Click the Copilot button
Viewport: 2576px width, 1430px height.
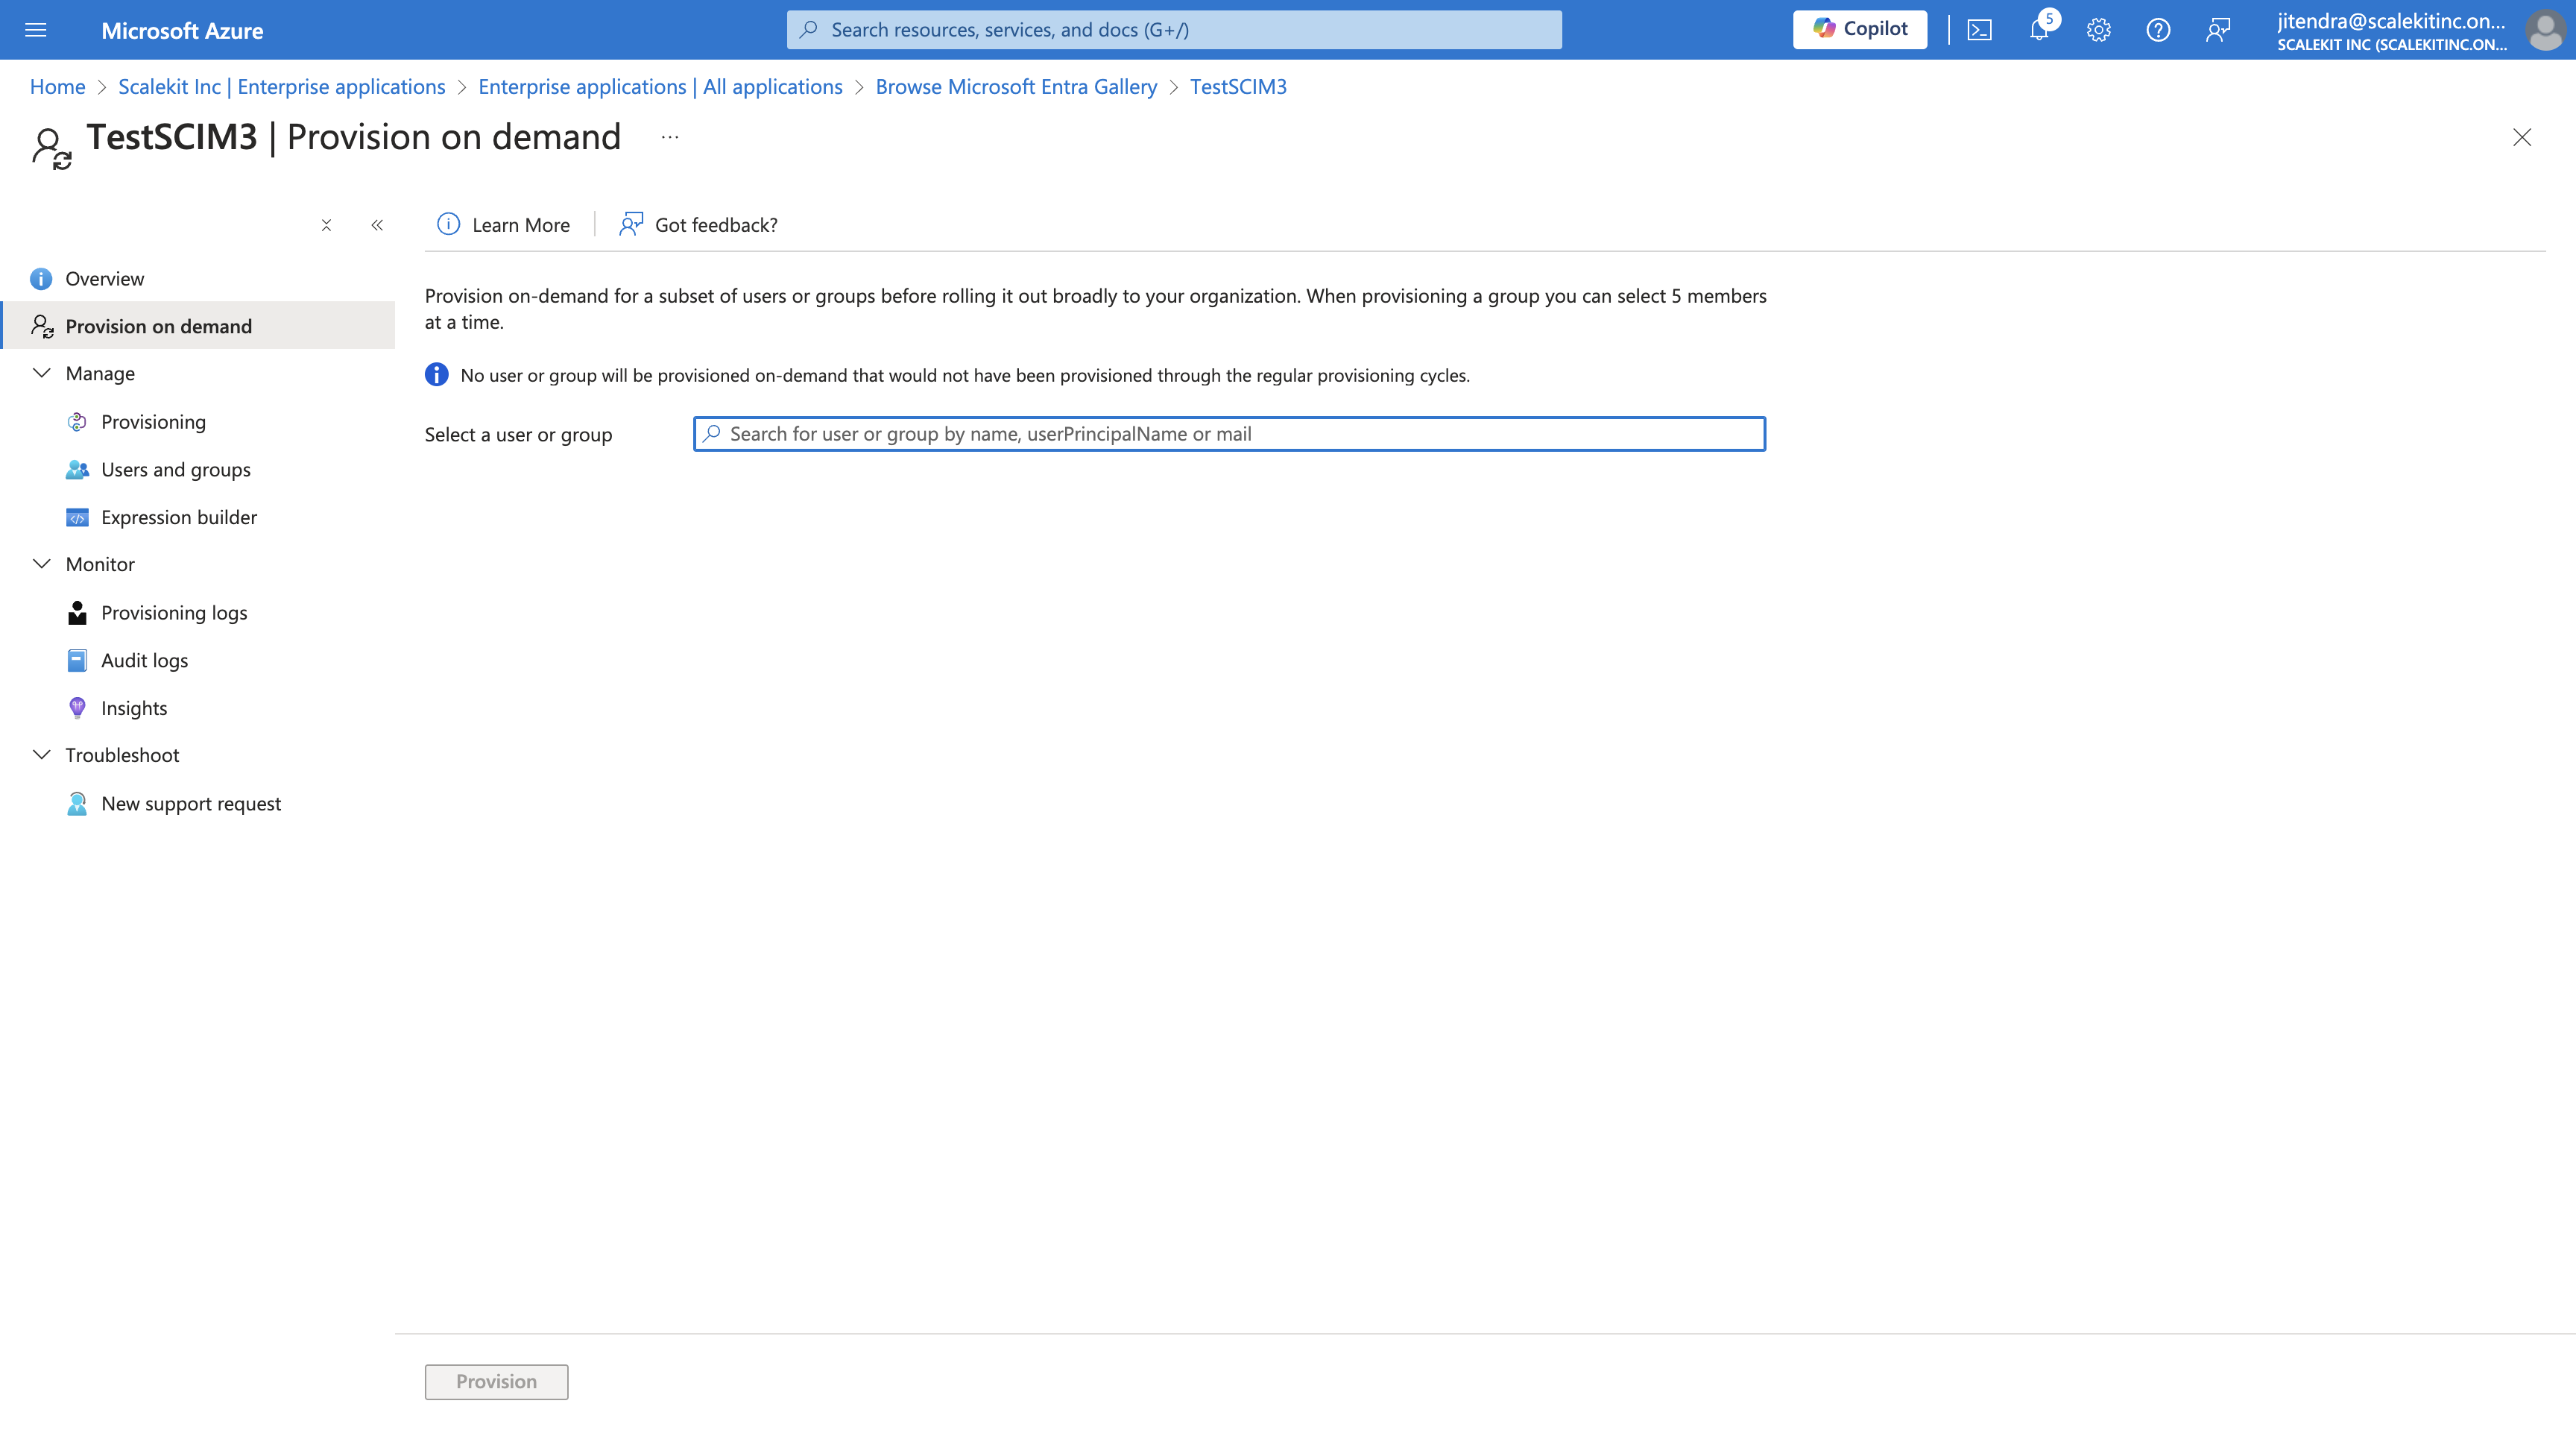[1860, 29]
